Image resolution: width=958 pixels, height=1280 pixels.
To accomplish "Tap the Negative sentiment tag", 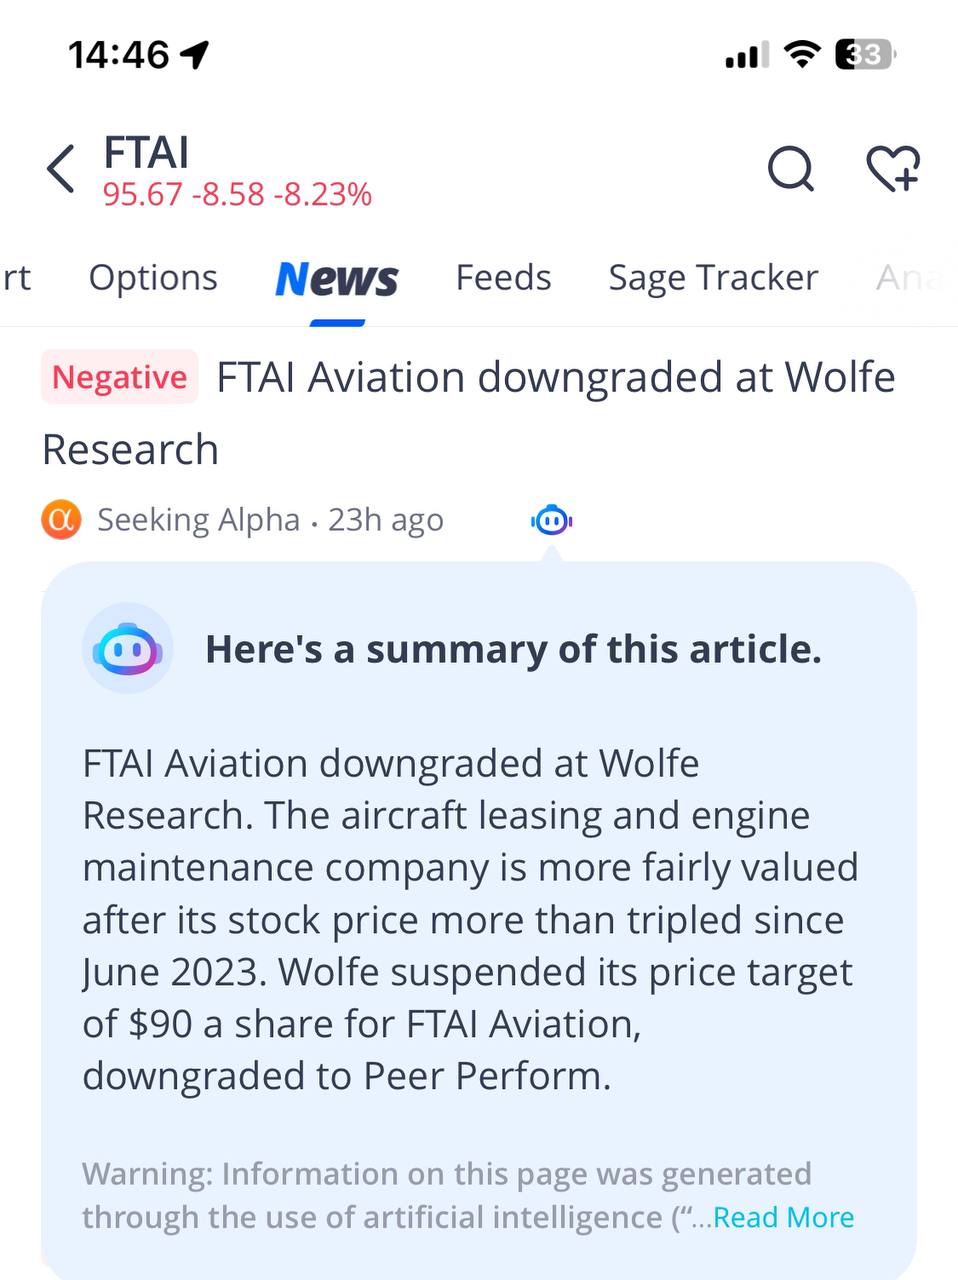I will tap(119, 377).
